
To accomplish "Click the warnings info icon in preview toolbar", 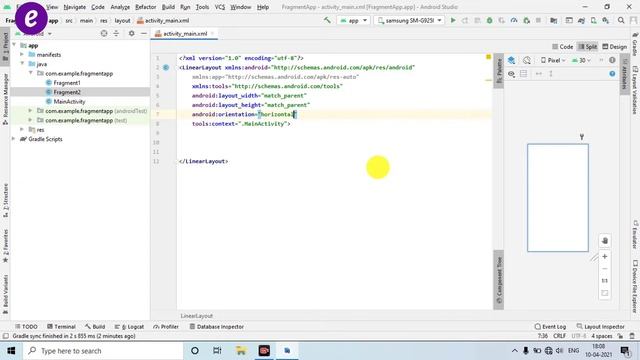I will pyautogui.click(x=612, y=60).
